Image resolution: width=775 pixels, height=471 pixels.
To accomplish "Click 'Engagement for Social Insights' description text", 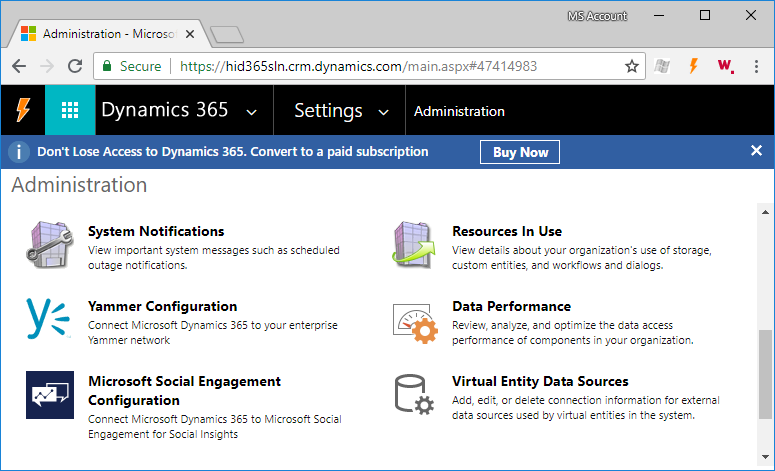I will 163,434.
